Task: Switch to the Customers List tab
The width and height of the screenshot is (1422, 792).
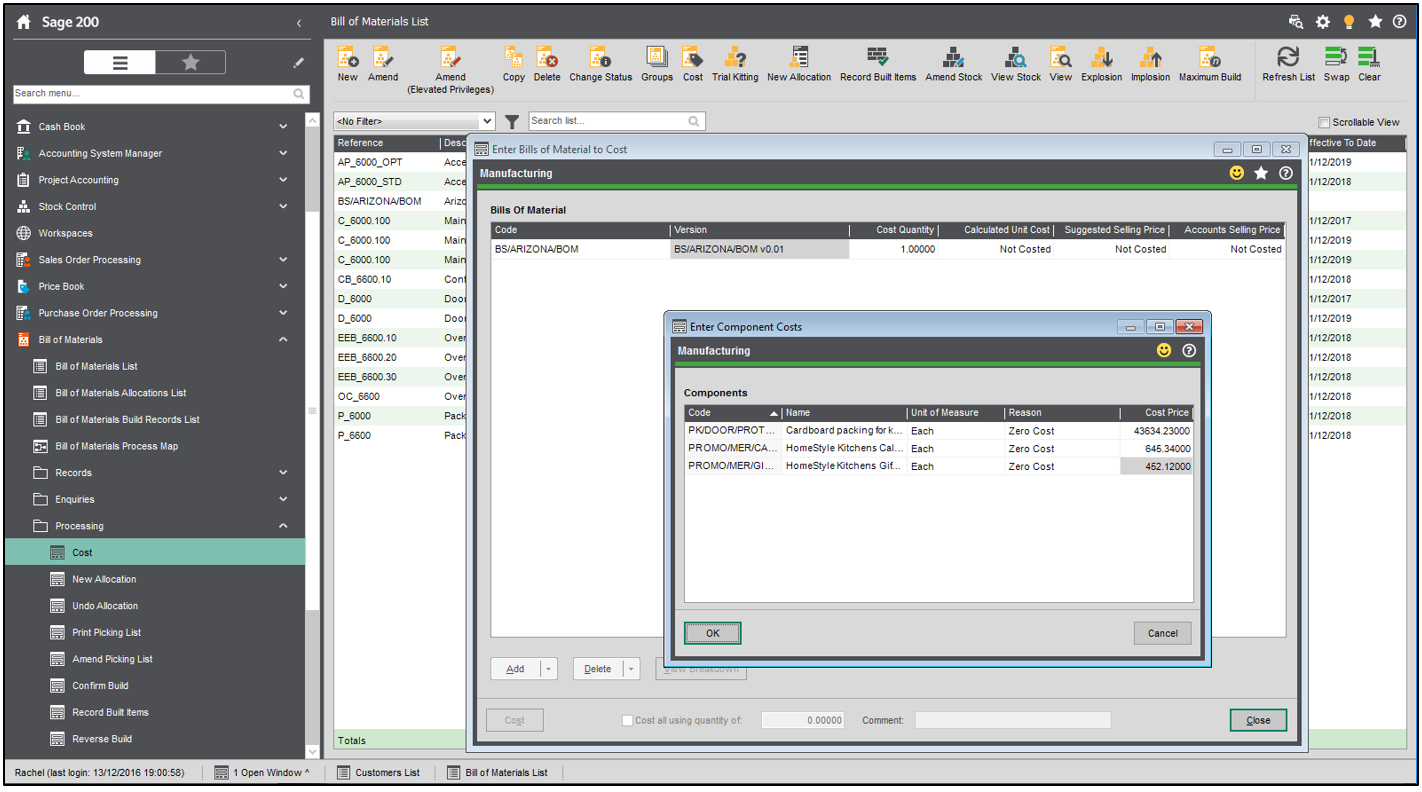Action: [x=378, y=773]
